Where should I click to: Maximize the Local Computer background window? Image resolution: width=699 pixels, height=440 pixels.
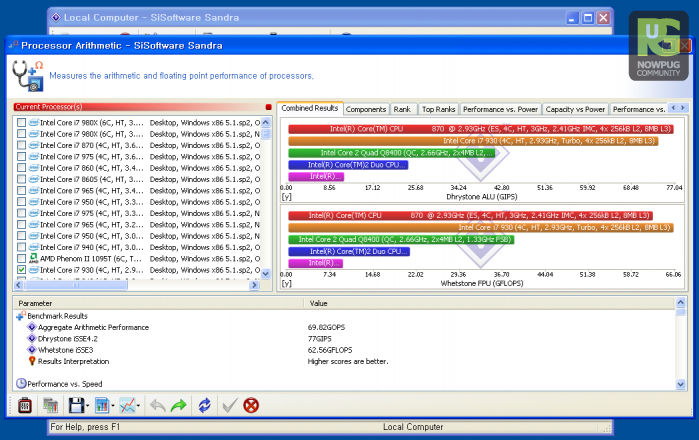click(588, 18)
